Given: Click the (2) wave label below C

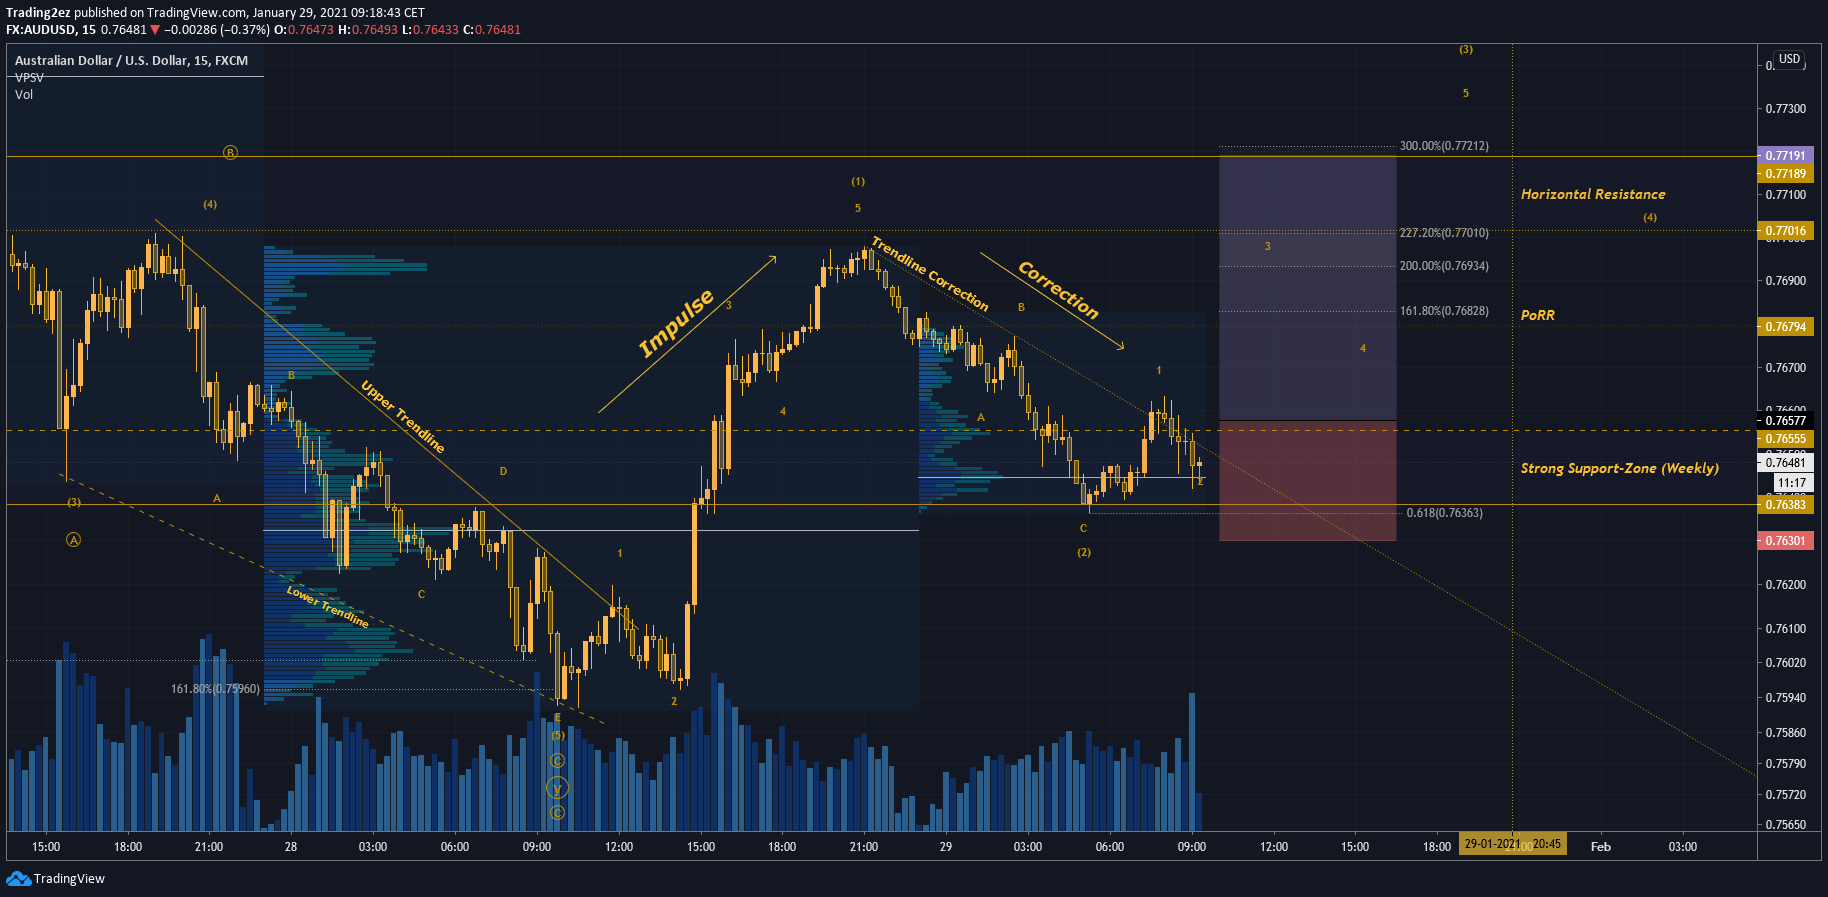Looking at the screenshot, I should (1084, 552).
